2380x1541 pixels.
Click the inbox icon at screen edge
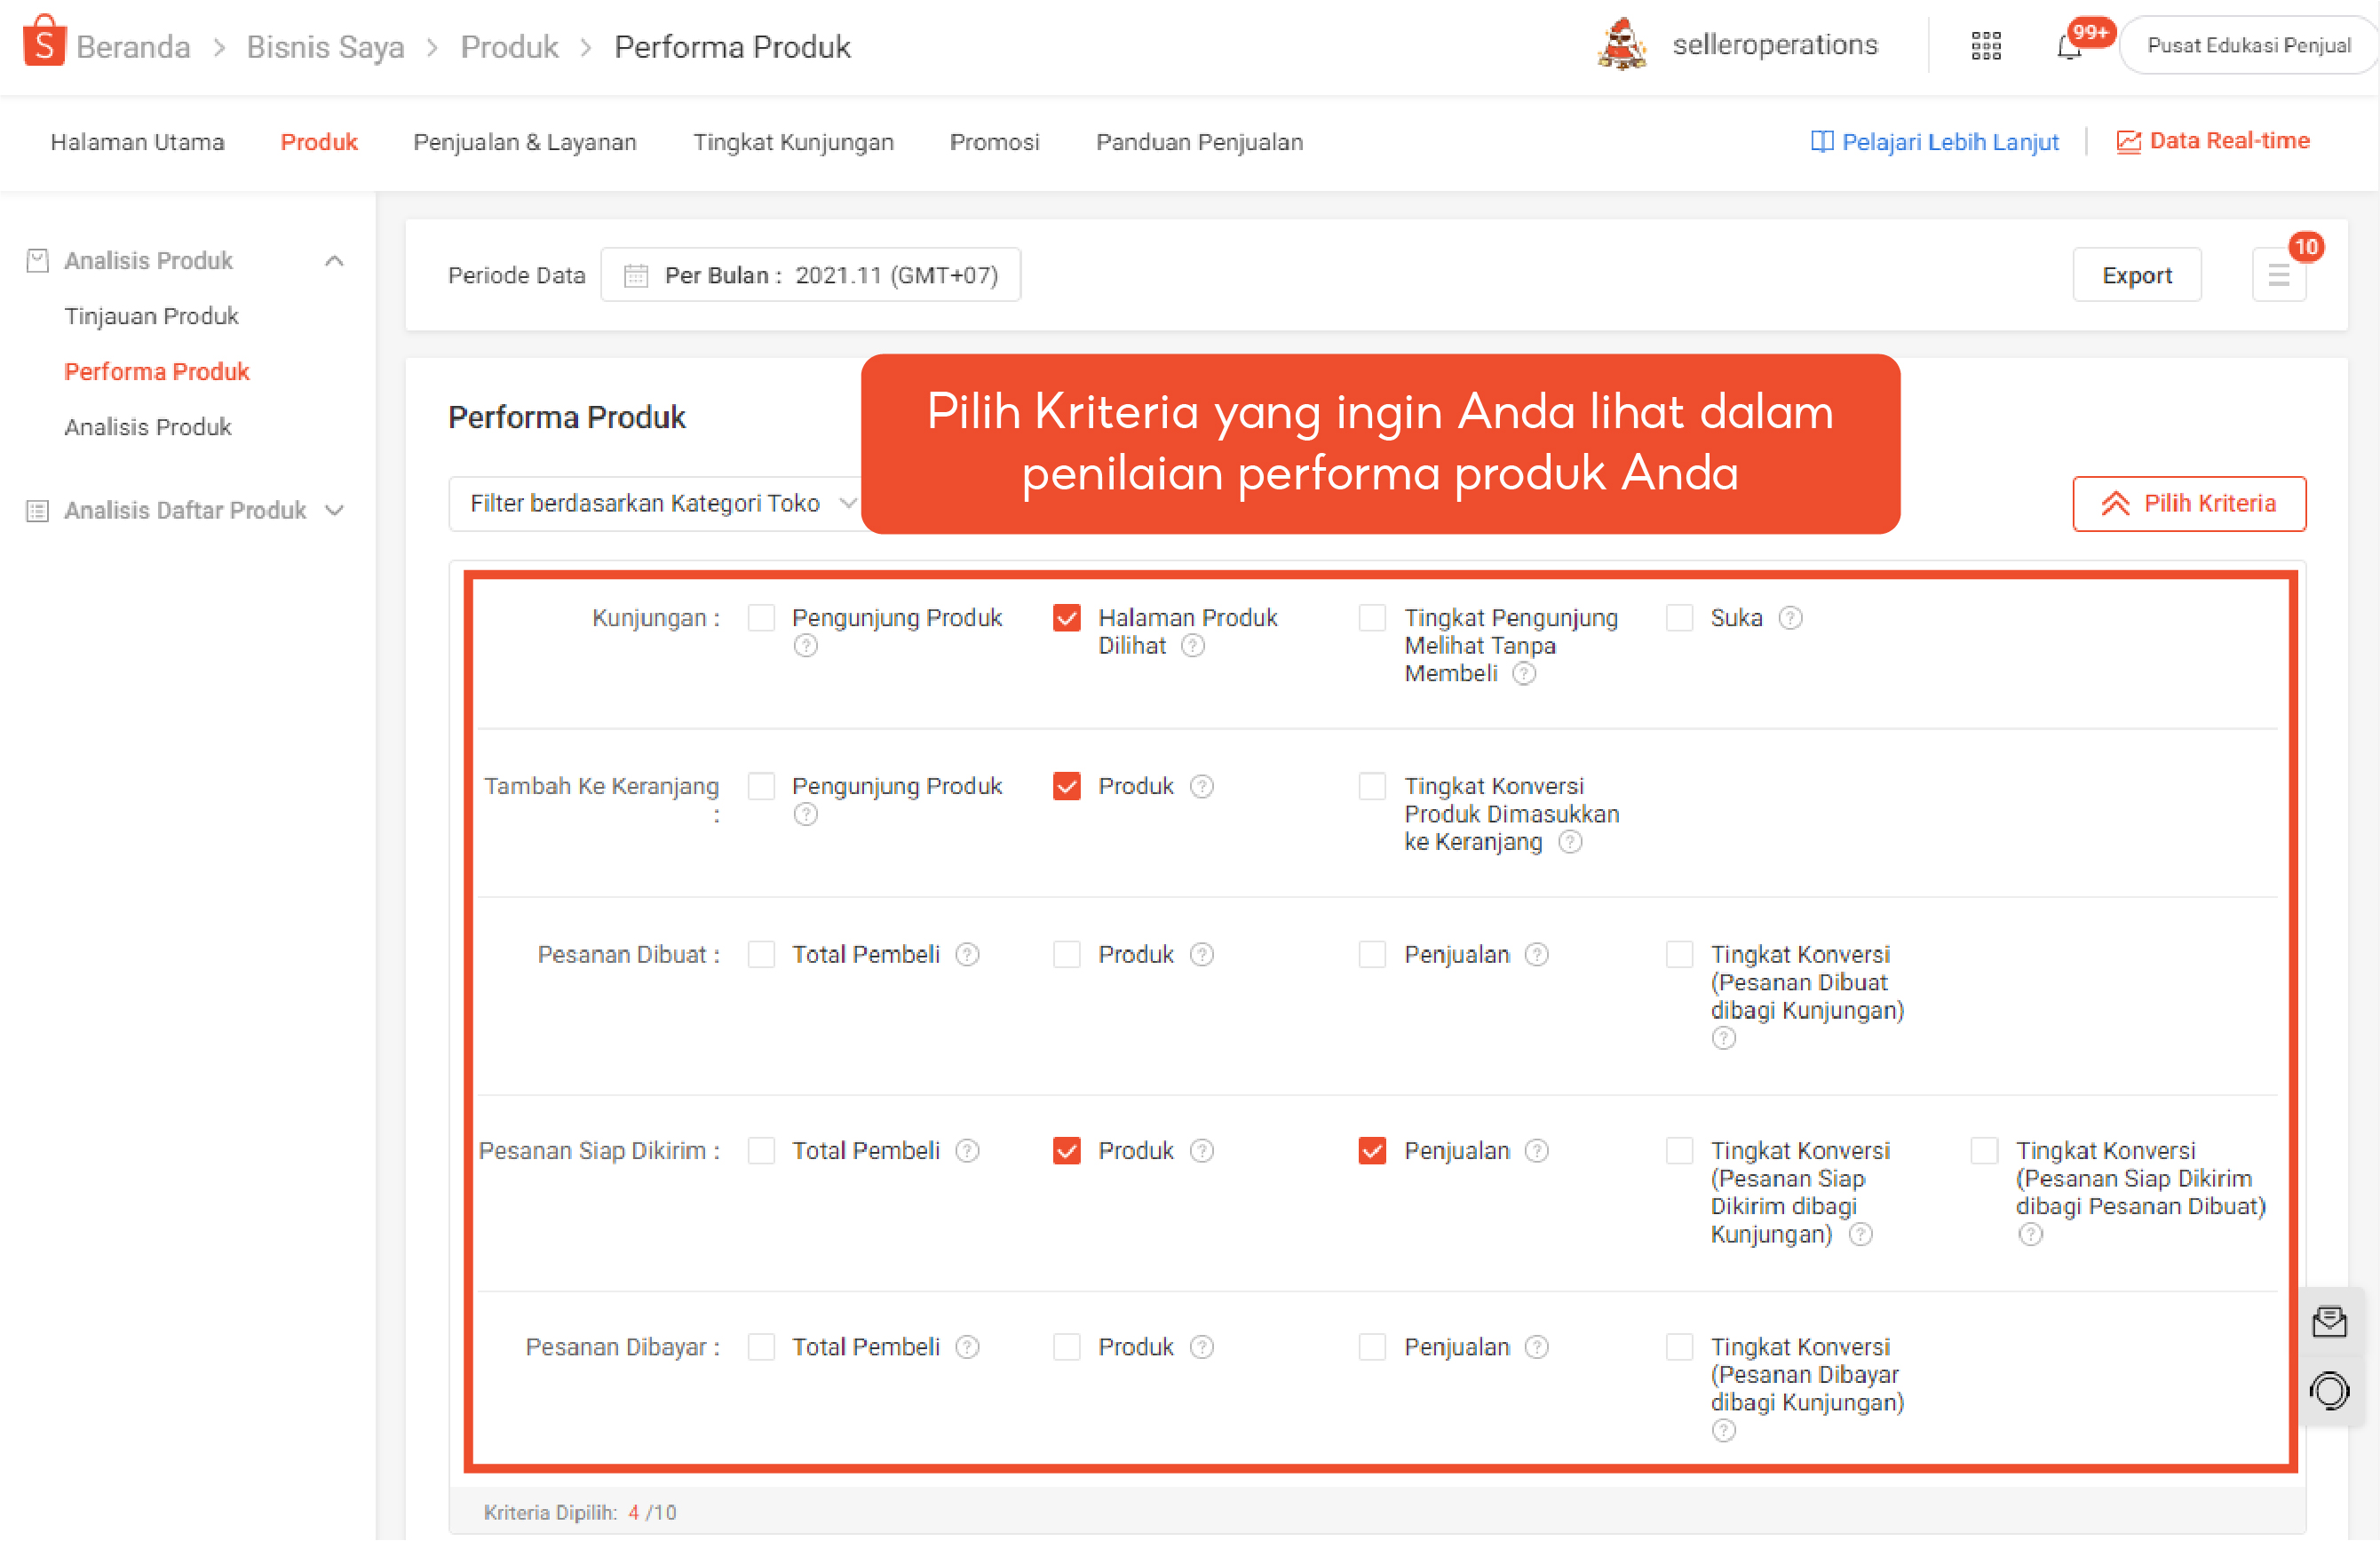(2331, 1320)
